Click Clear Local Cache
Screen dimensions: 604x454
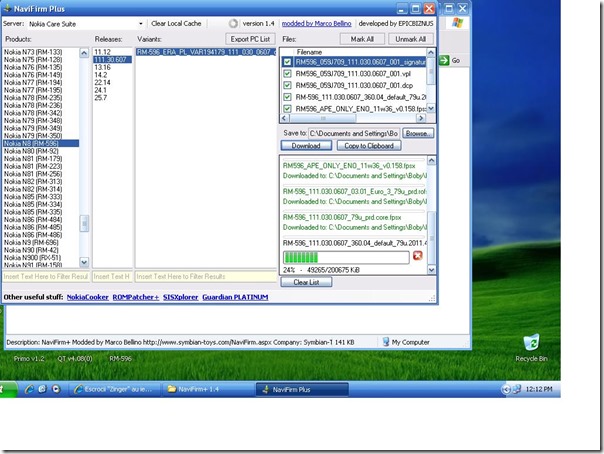click(176, 23)
